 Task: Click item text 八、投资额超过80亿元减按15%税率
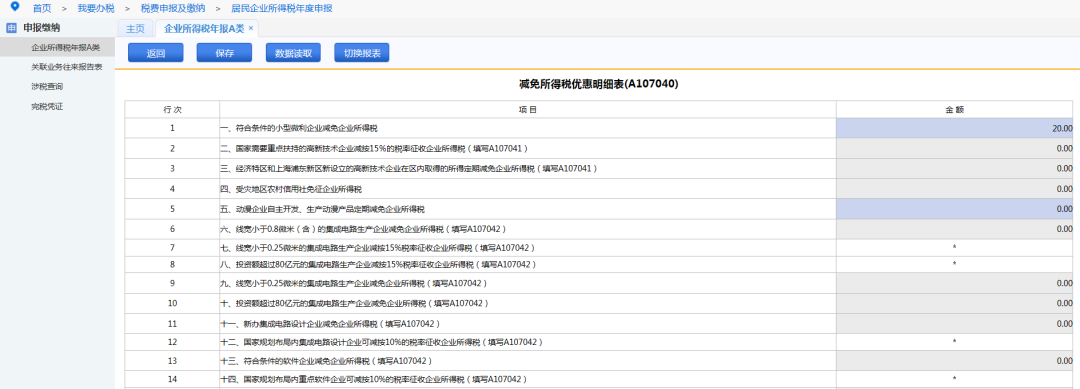point(377,264)
